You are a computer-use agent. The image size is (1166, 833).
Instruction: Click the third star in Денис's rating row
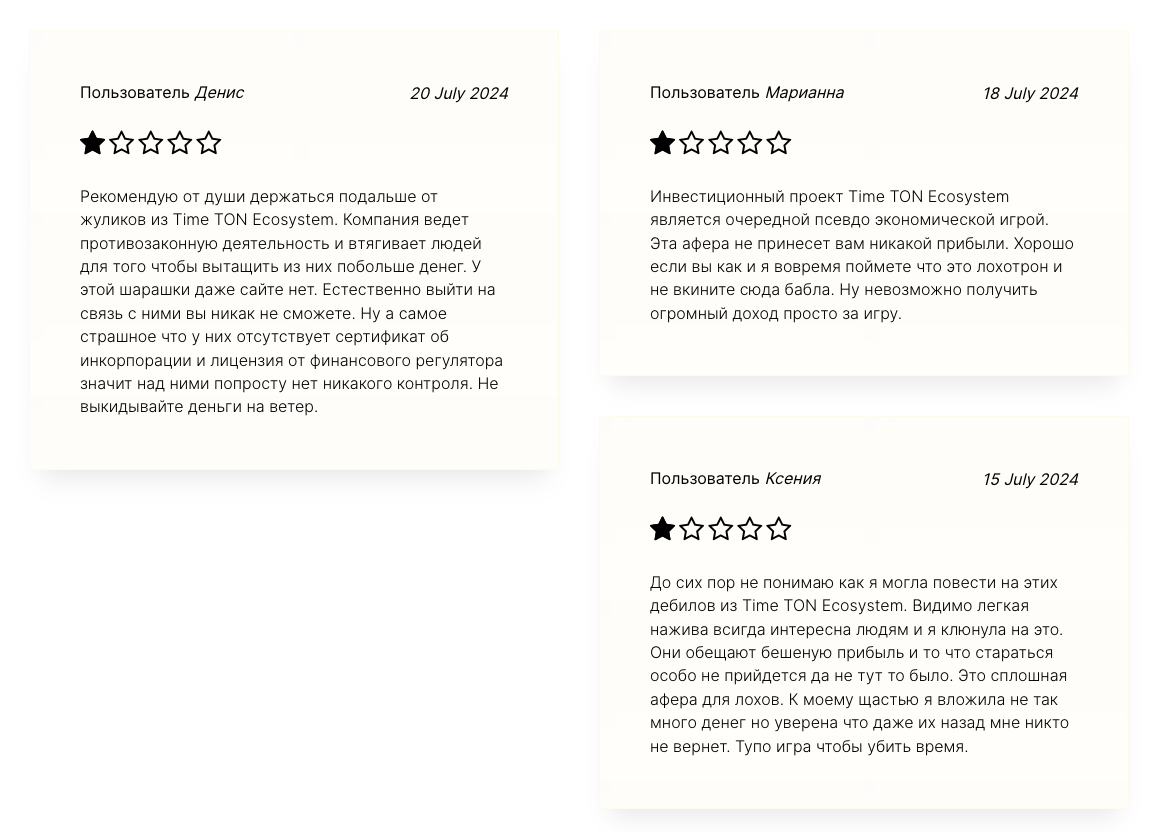point(150,142)
